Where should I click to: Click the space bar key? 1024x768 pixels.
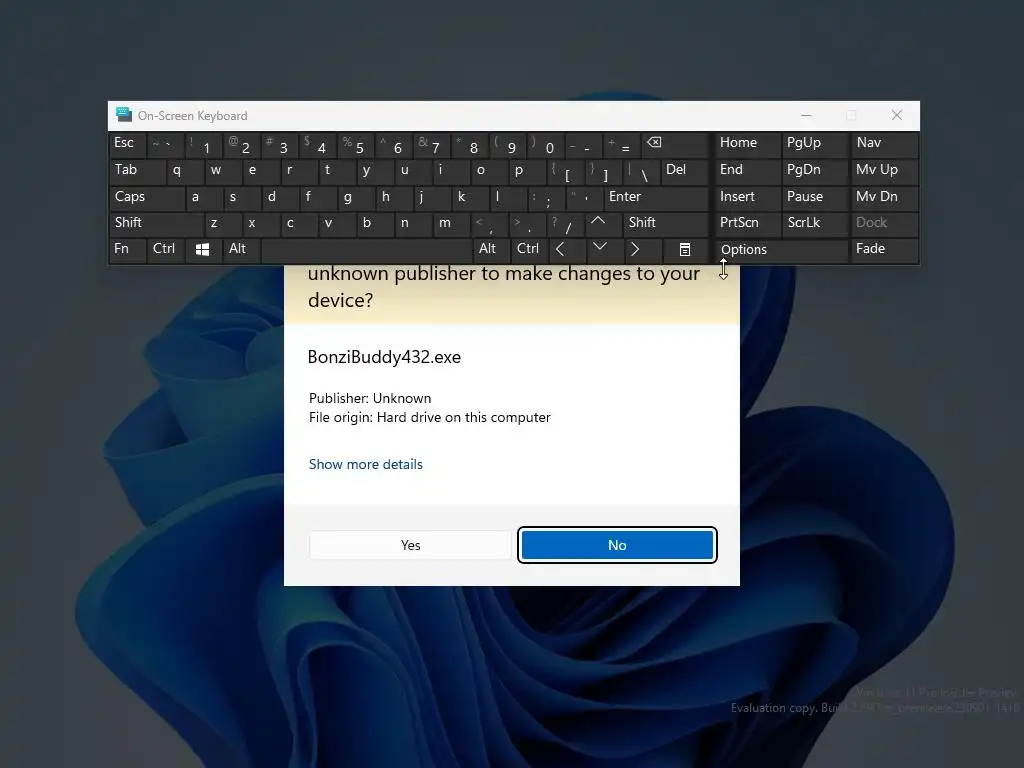coord(366,249)
